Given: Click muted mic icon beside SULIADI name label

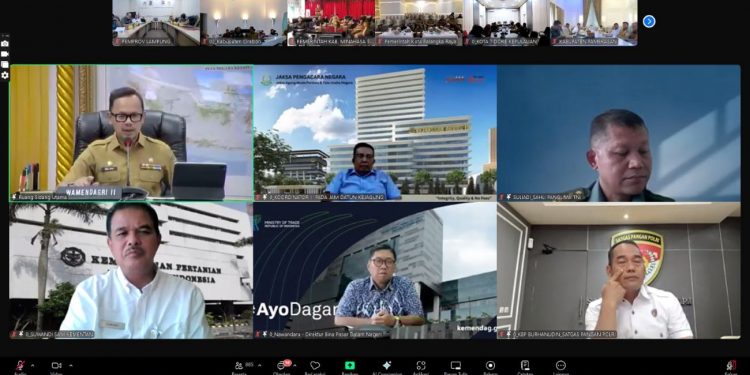Looking at the screenshot, I should point(503,197).
